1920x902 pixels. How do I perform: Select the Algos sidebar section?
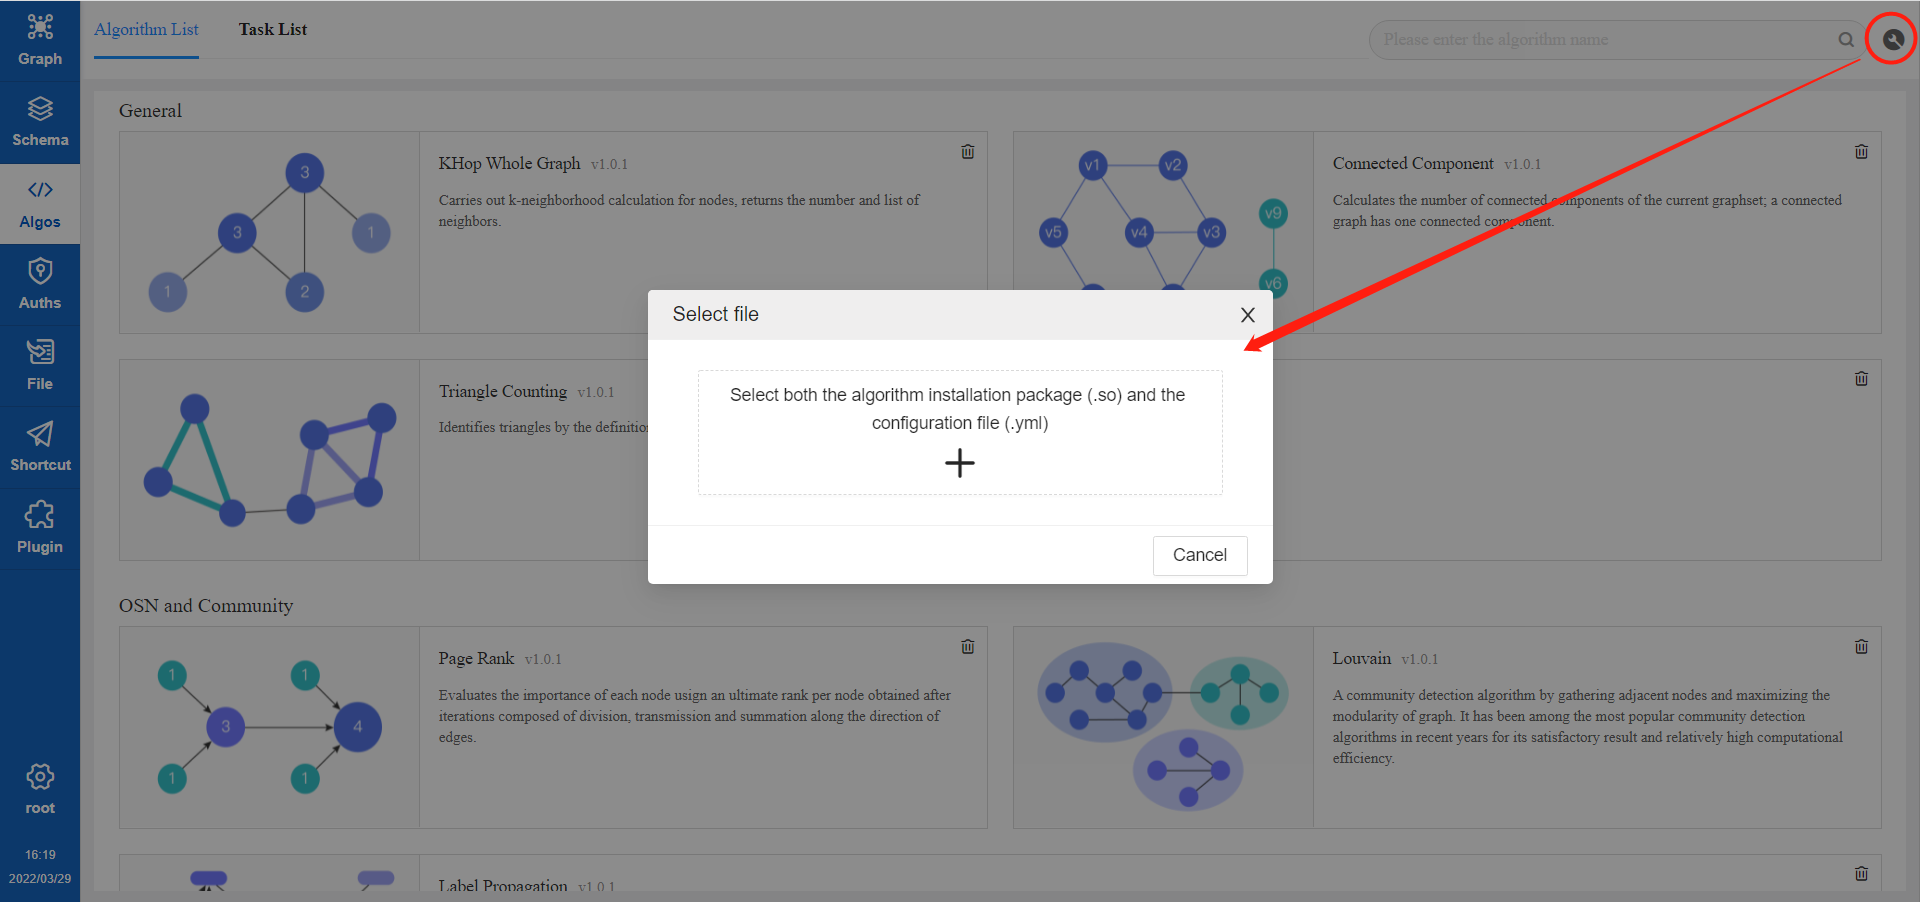point(40,204)
